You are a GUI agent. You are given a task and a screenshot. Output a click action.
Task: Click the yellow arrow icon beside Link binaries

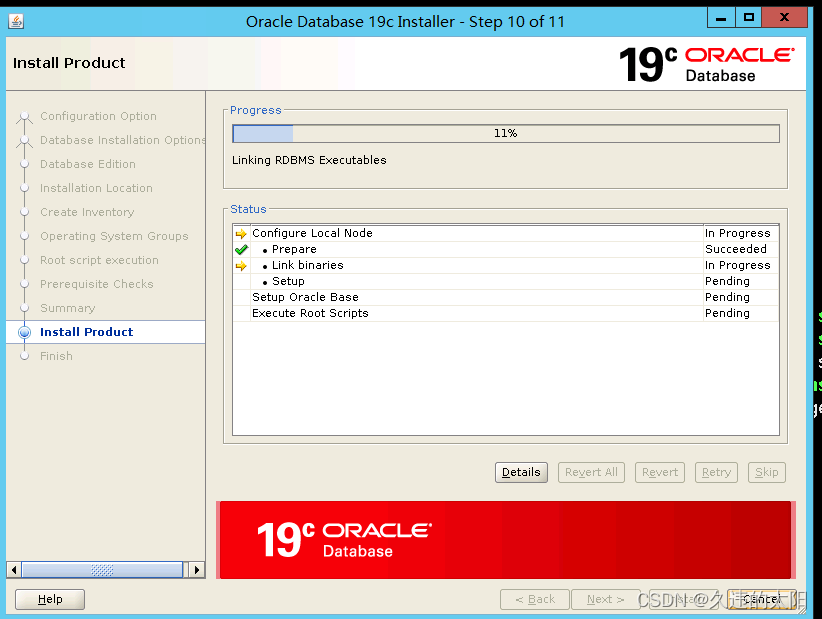[x=241, y=266]
